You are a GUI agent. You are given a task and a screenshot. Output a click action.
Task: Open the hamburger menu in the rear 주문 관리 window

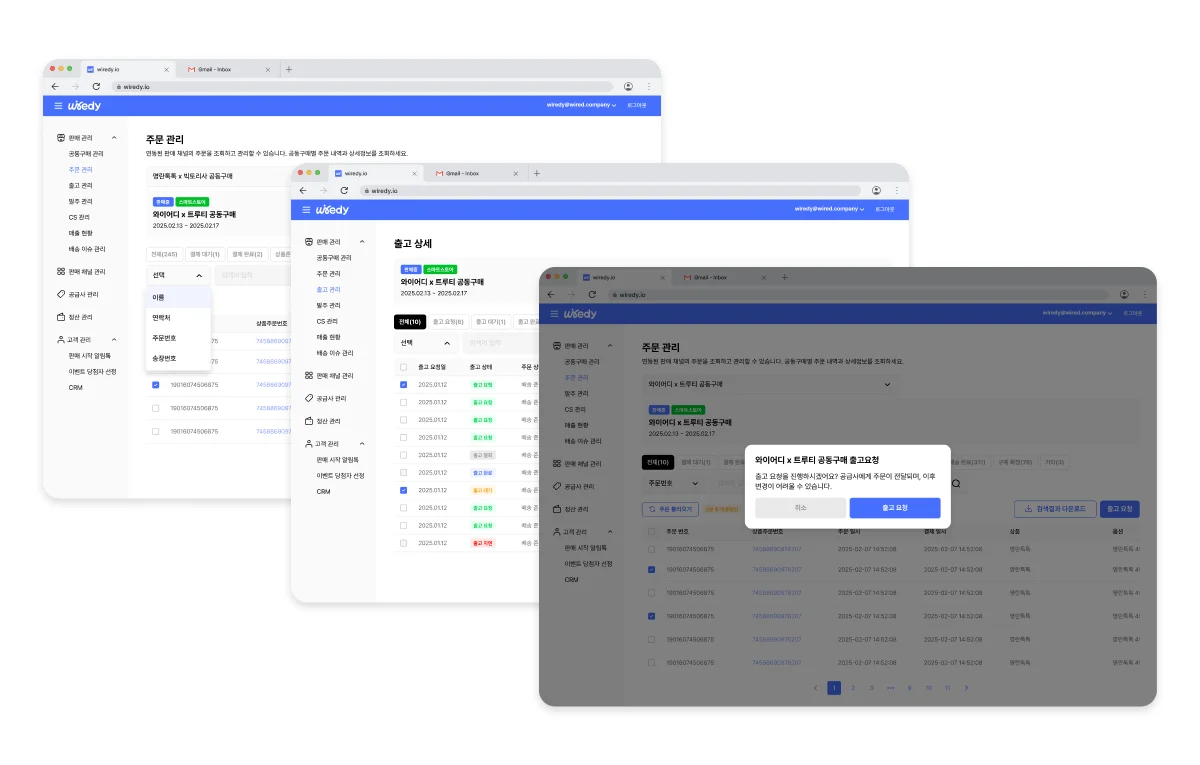click(x=58, y=105)
